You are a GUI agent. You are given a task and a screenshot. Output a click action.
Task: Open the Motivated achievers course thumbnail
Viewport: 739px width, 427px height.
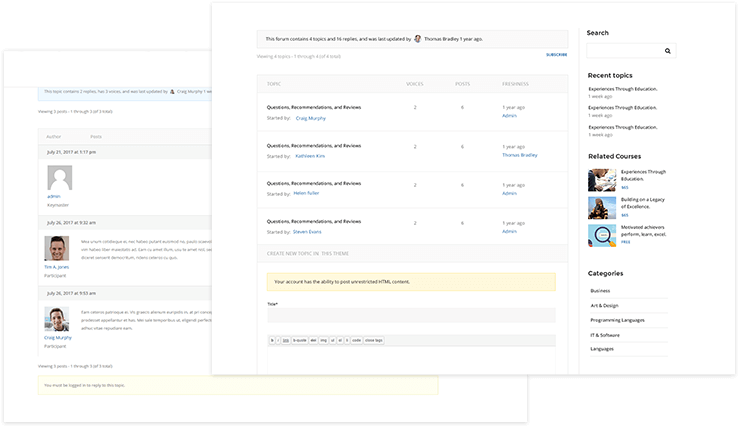pyautogui.click(x=602, y=235)
